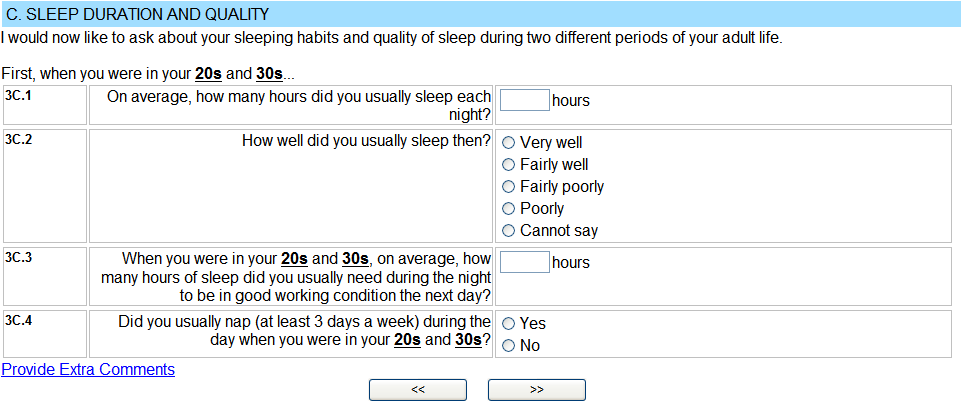The height and width of the screenshot is (411, 961).
Task: Open the Provide Extra Comments link
Action: point(88,370)
